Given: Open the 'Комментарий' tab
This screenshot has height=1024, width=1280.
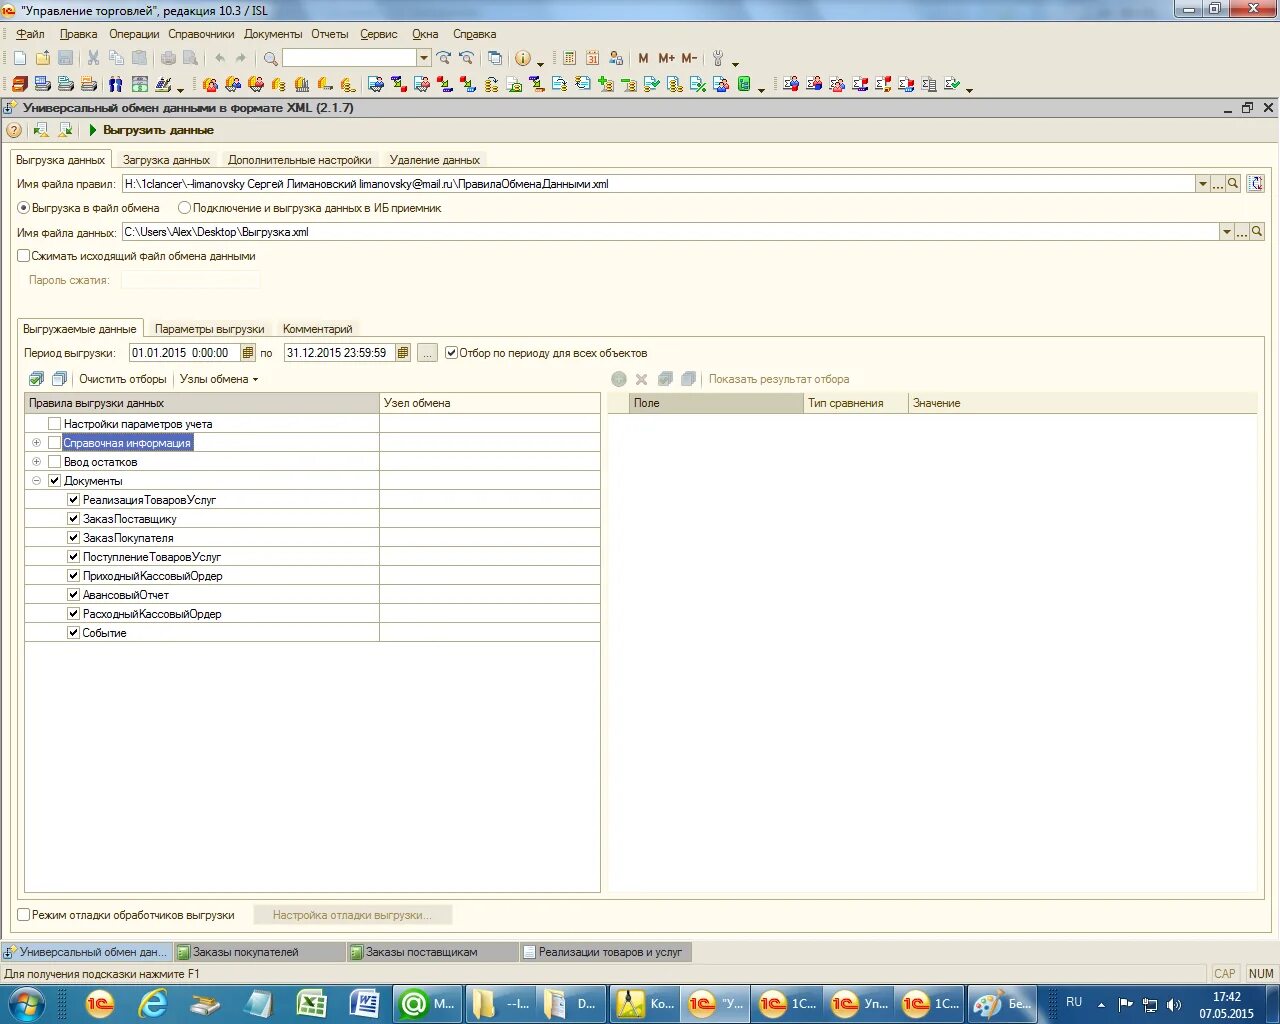Looking at the screenshot, I should click(x=318, y=329).
